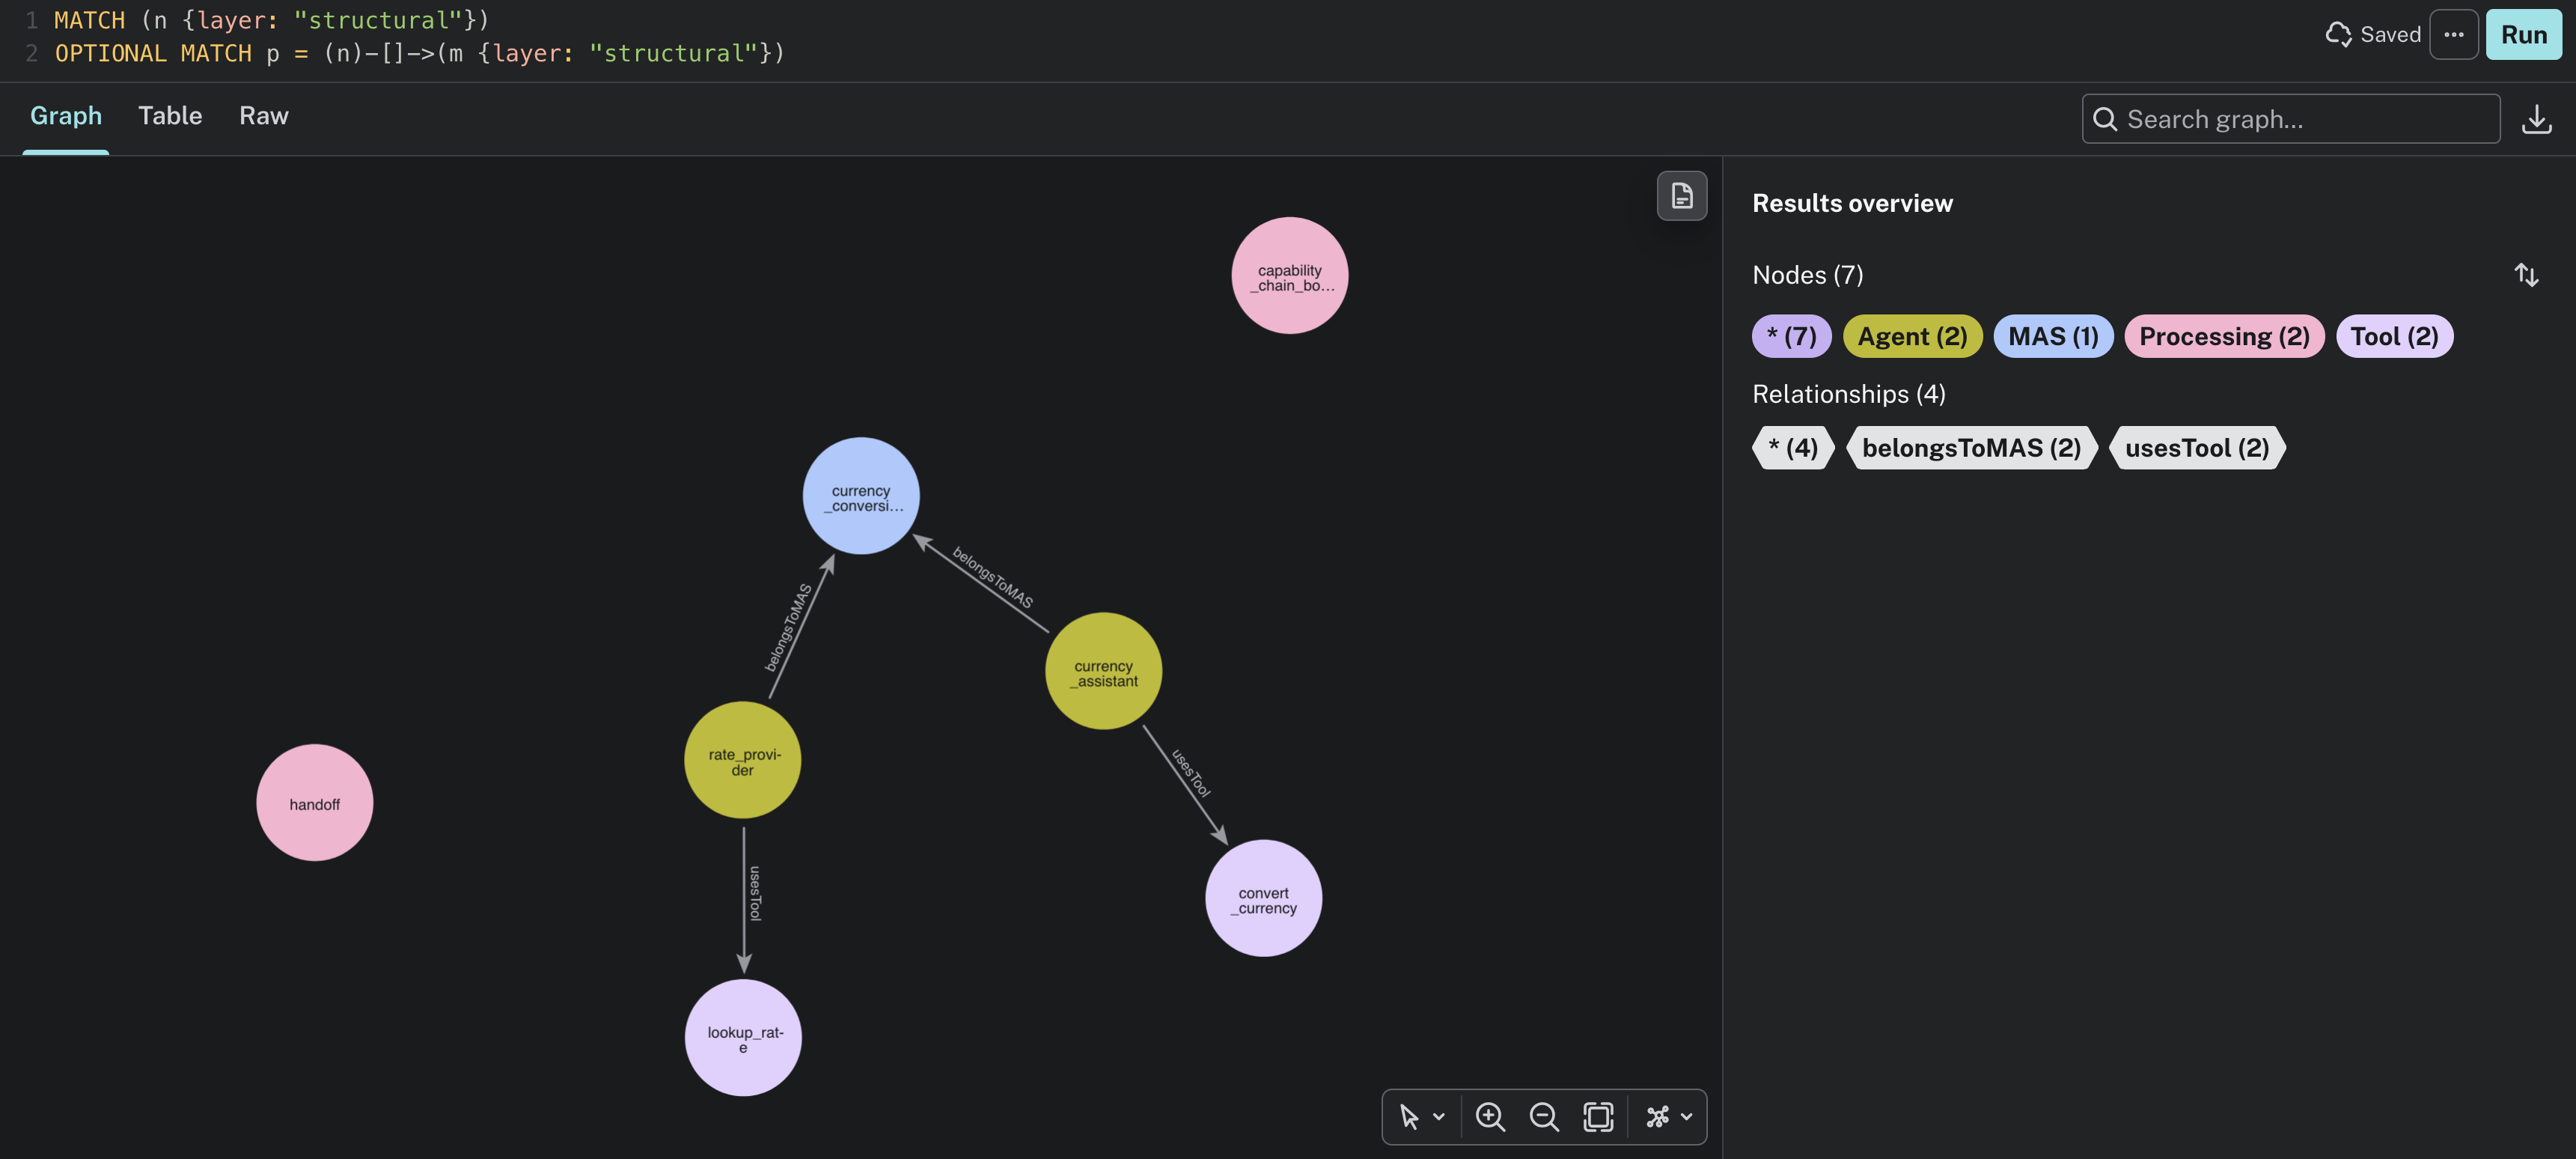Image resolution: width=2576 pixels, height=1159 pixels.
Task: Select the currency_conversi… MAS node
Action: coord(861,496)
